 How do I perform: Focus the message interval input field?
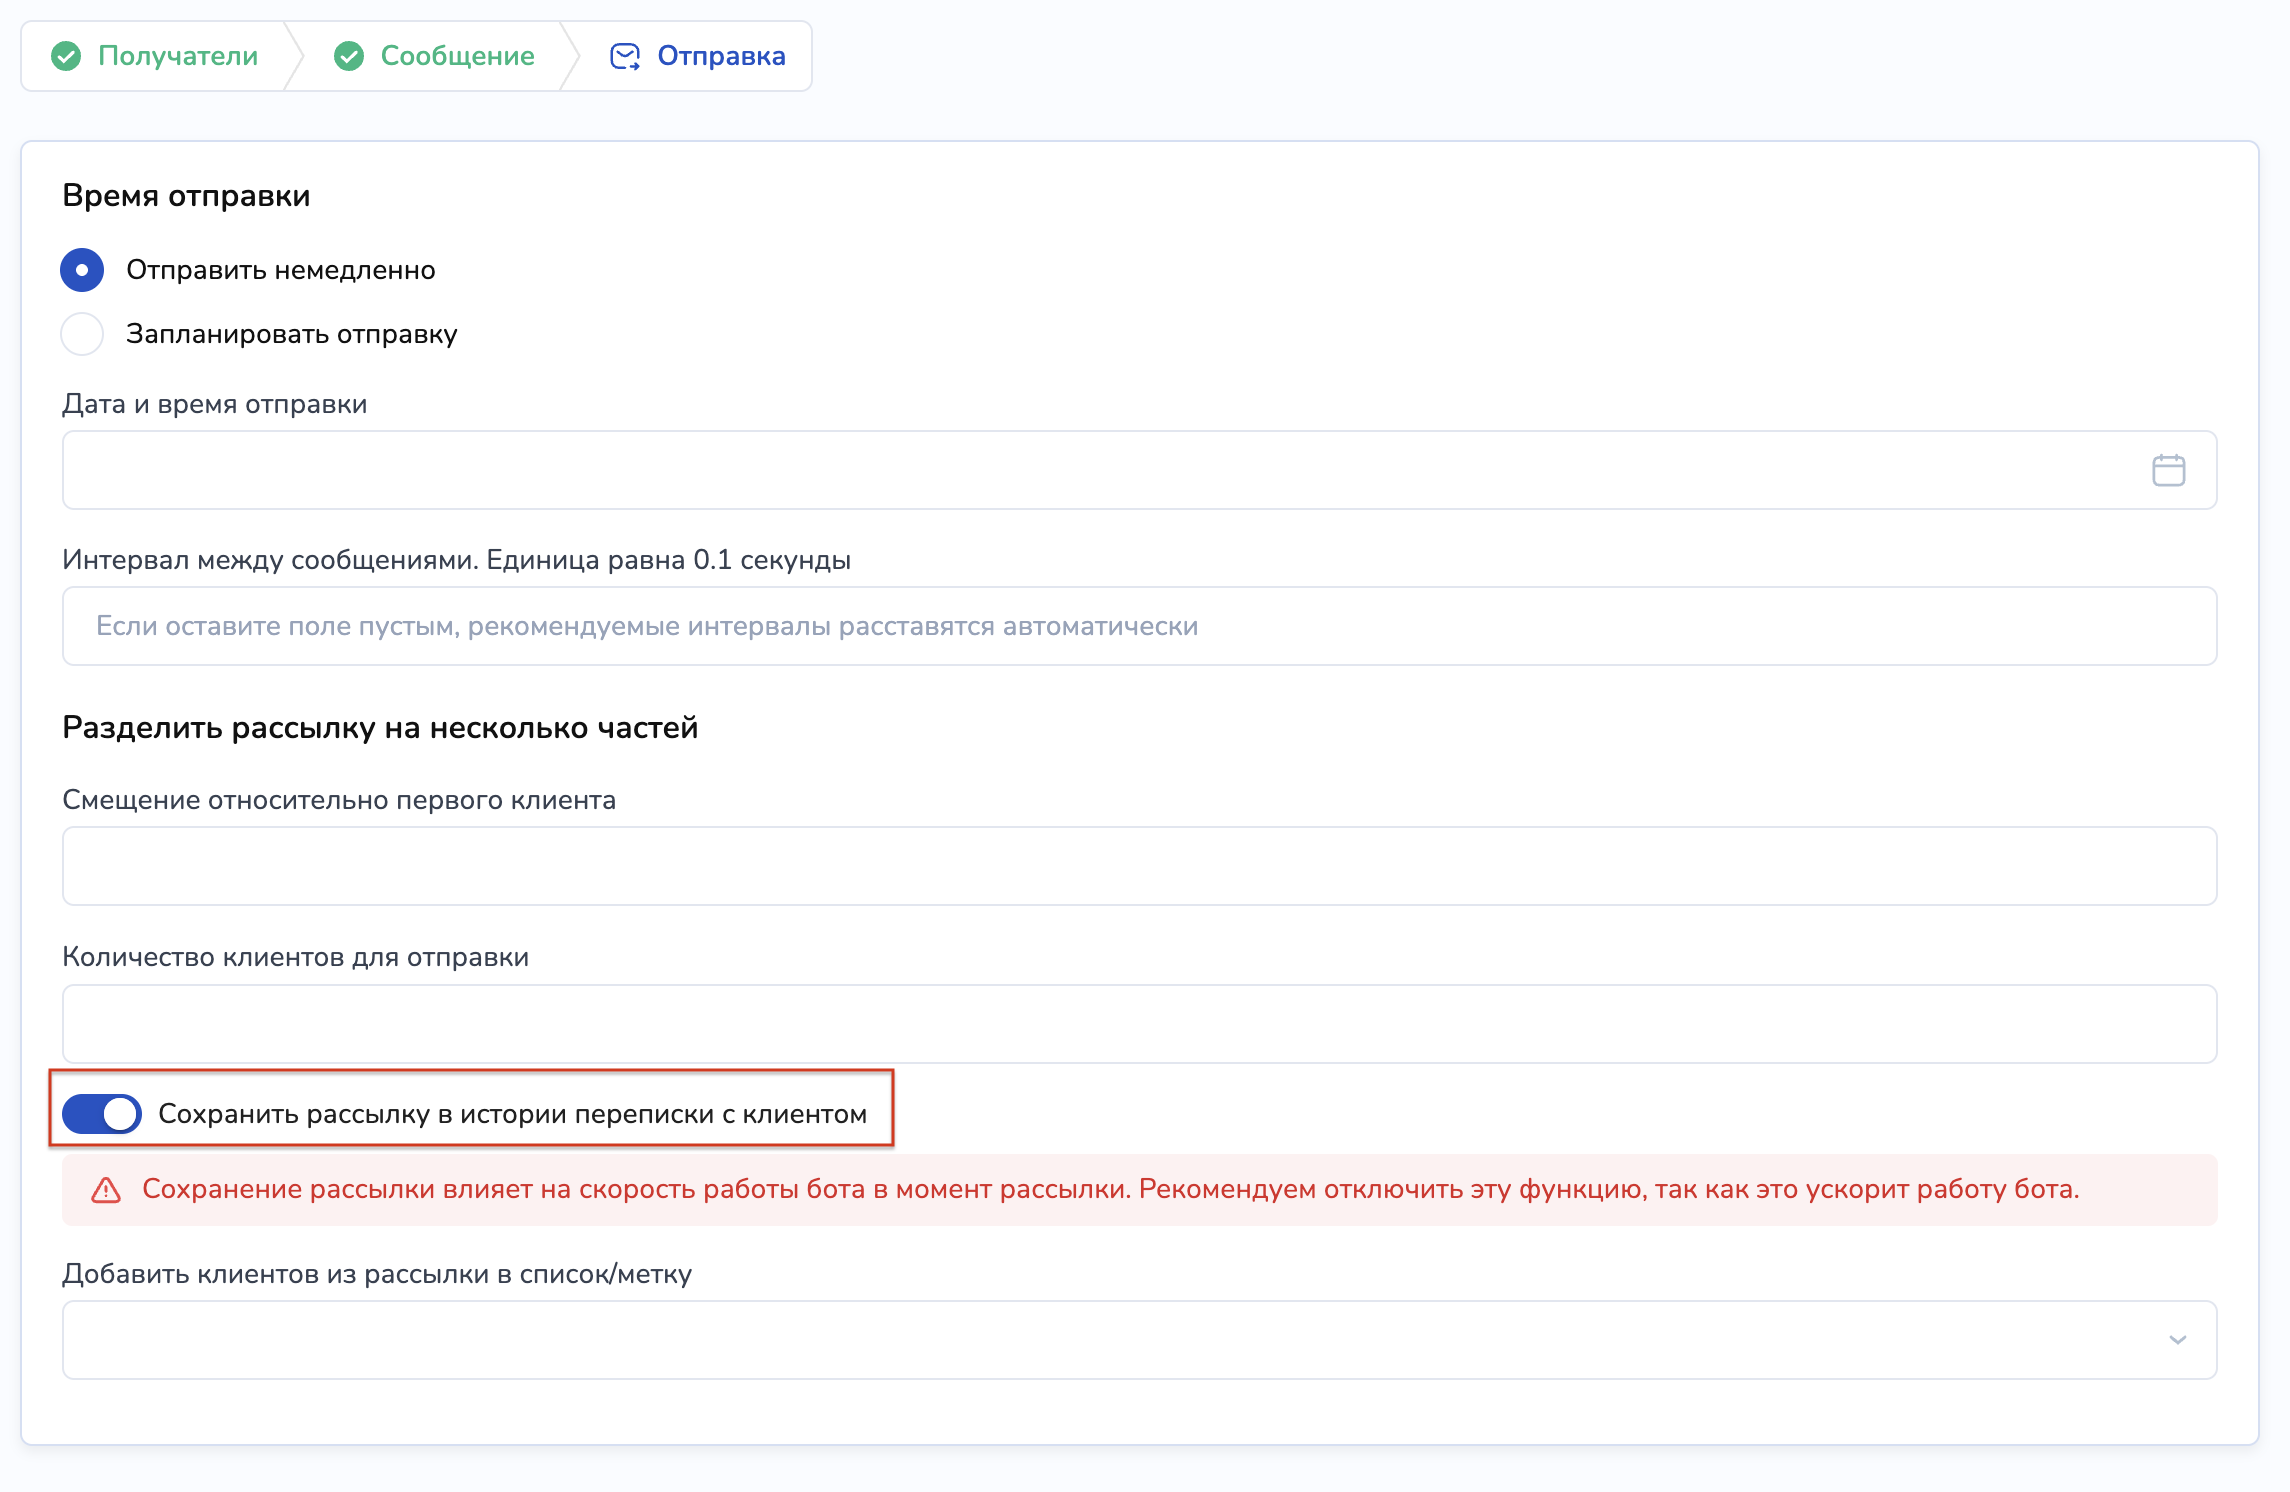point(1140,626)
